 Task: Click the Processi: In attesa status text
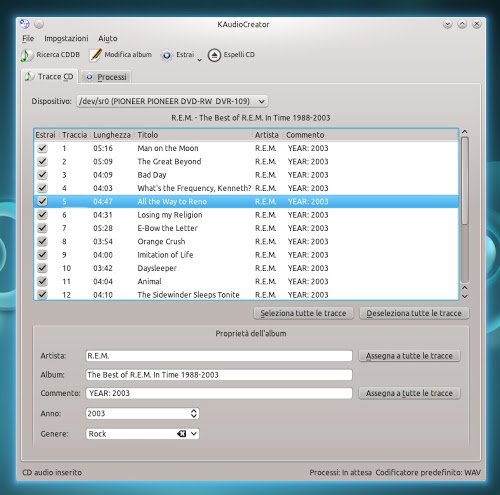pos(340,473)
